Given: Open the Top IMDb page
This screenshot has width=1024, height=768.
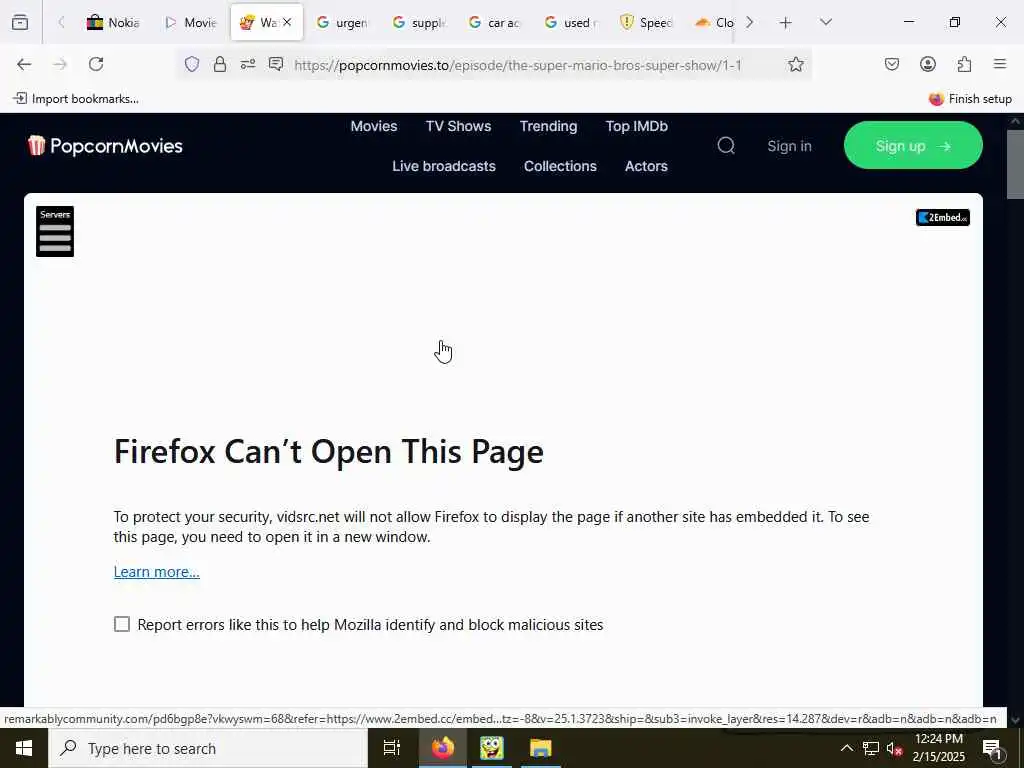Looking at the screenshot, I should click(x=637, y=126).
